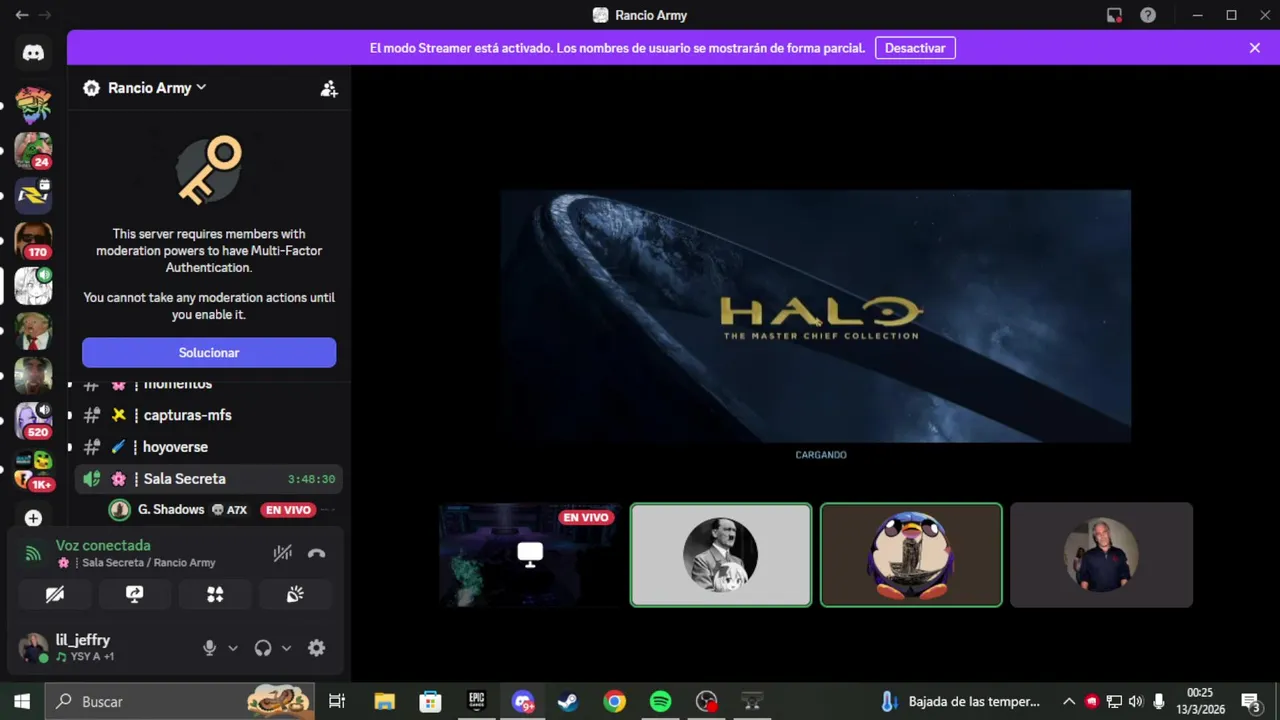Open Epic Games Launcher from taskbar
This screenshot has height=720, width=1280.
[477, 701]
